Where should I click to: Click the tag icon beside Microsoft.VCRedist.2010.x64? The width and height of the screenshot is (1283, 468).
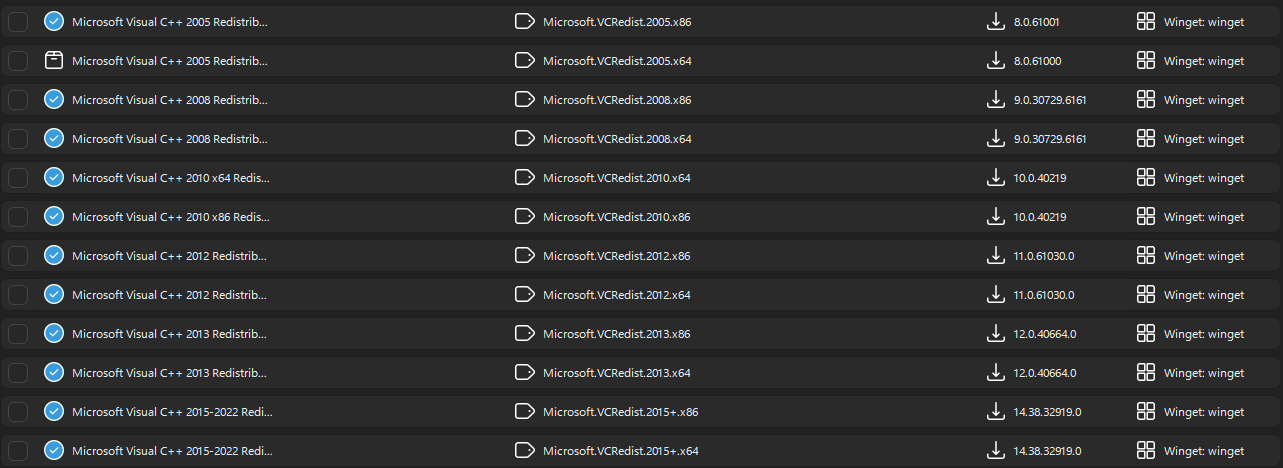pyautogui.click(x=524, y=178)
